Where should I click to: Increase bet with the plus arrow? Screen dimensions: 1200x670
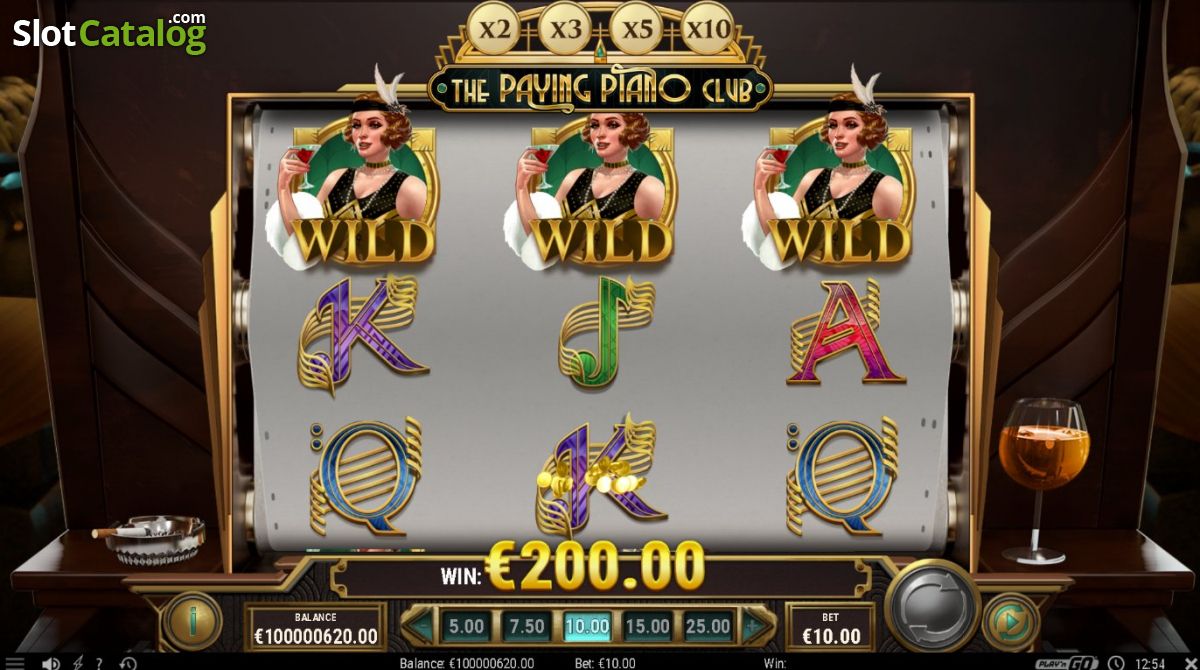[x=755, y=627]
